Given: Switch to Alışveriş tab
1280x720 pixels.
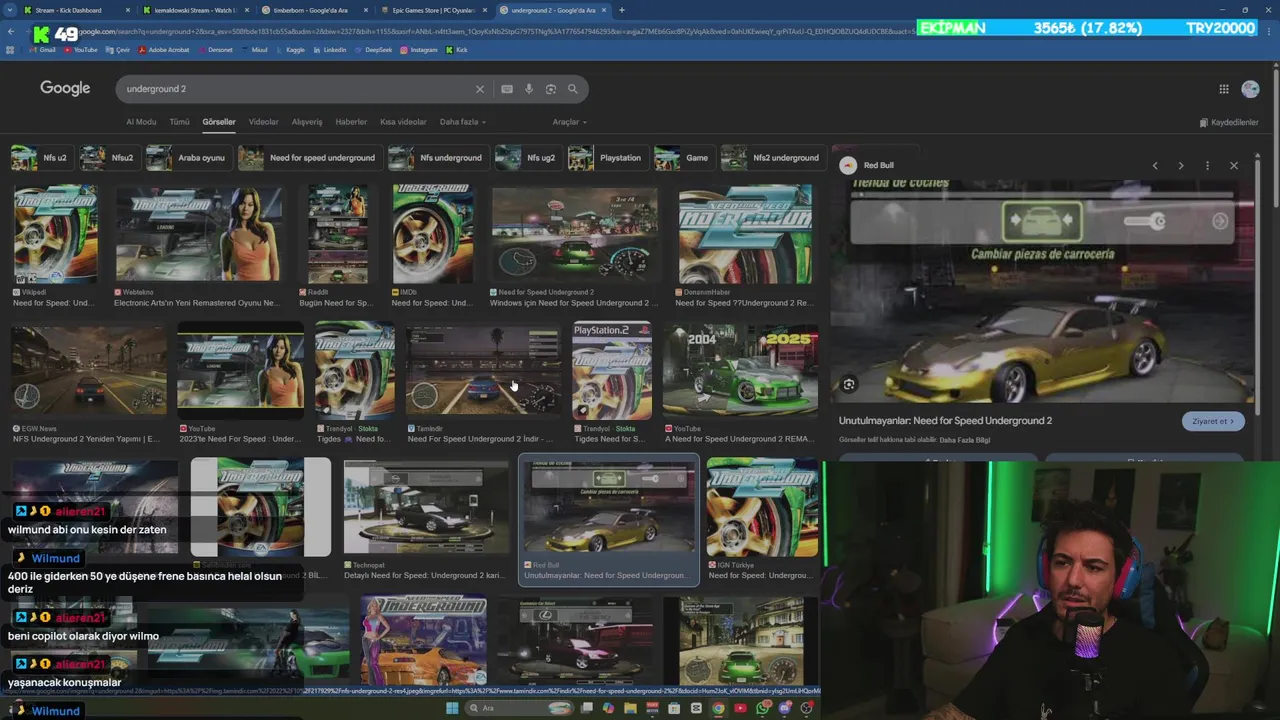Looking at the screenshot, I should coord(307,122).
